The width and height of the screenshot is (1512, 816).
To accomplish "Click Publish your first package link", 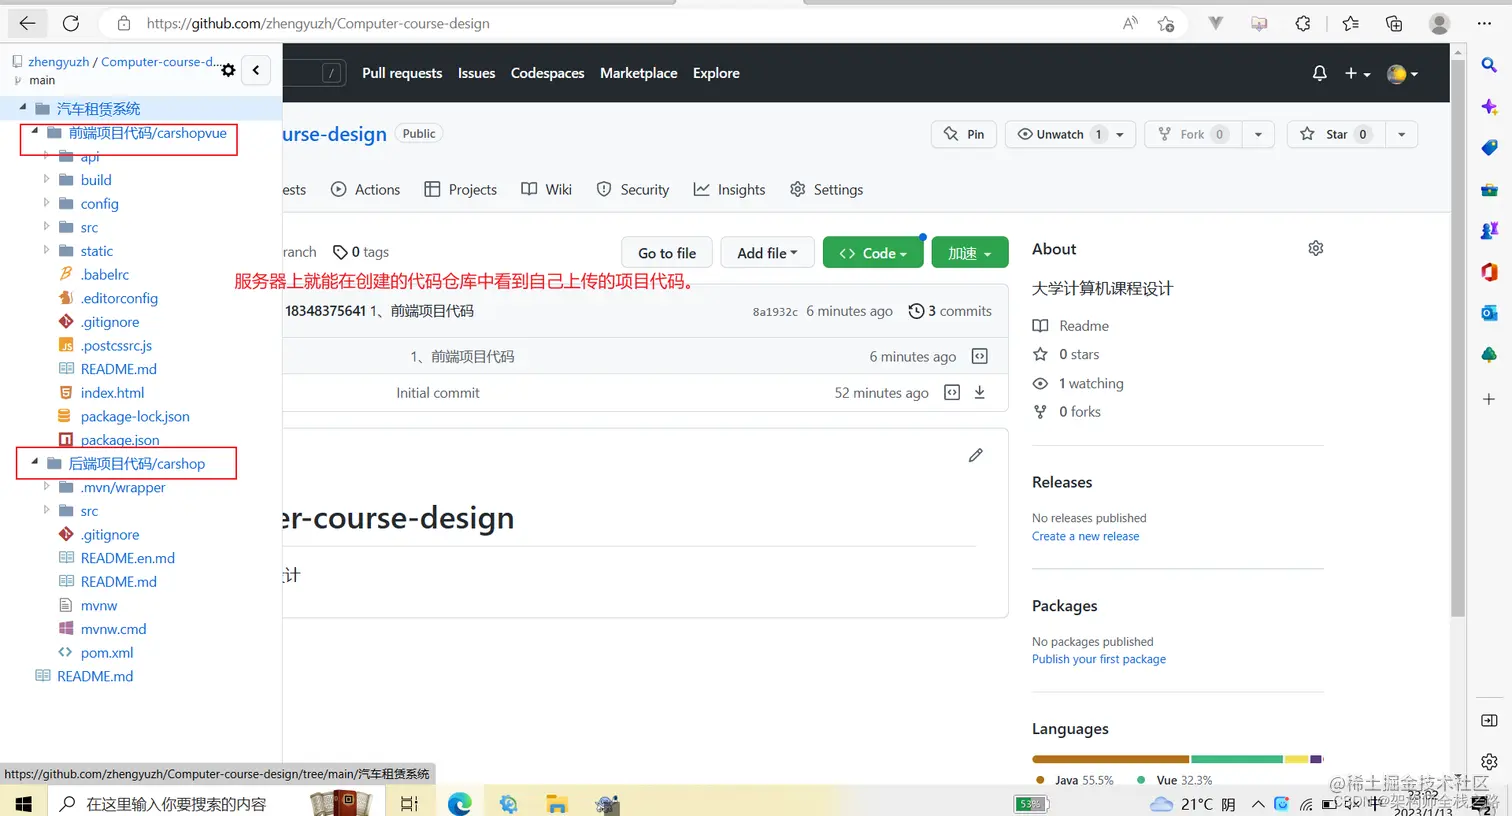I will tap(1099, 659).
